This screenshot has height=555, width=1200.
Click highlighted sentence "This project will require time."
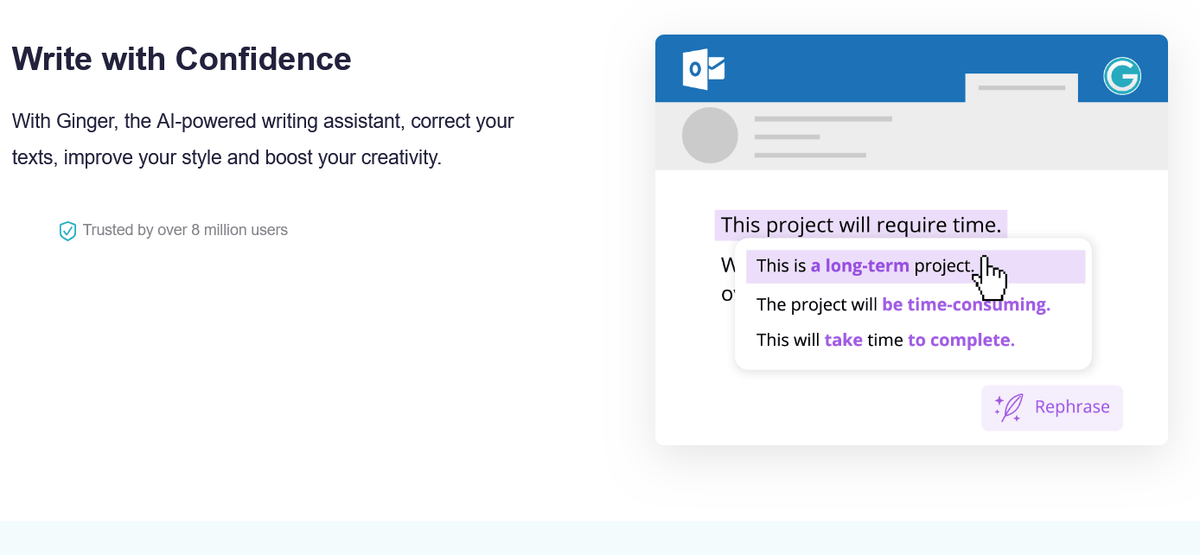[860, 225]
